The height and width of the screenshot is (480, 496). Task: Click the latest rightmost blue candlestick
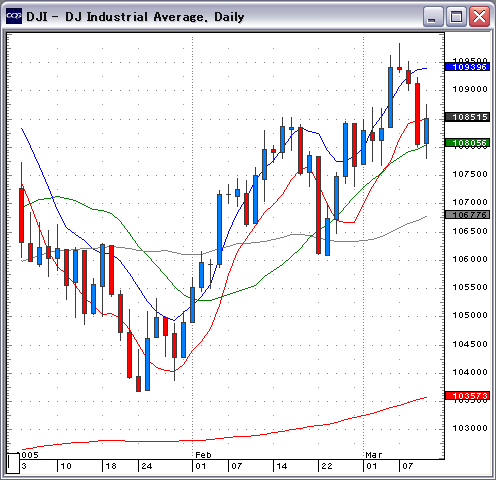pos(426,131)
